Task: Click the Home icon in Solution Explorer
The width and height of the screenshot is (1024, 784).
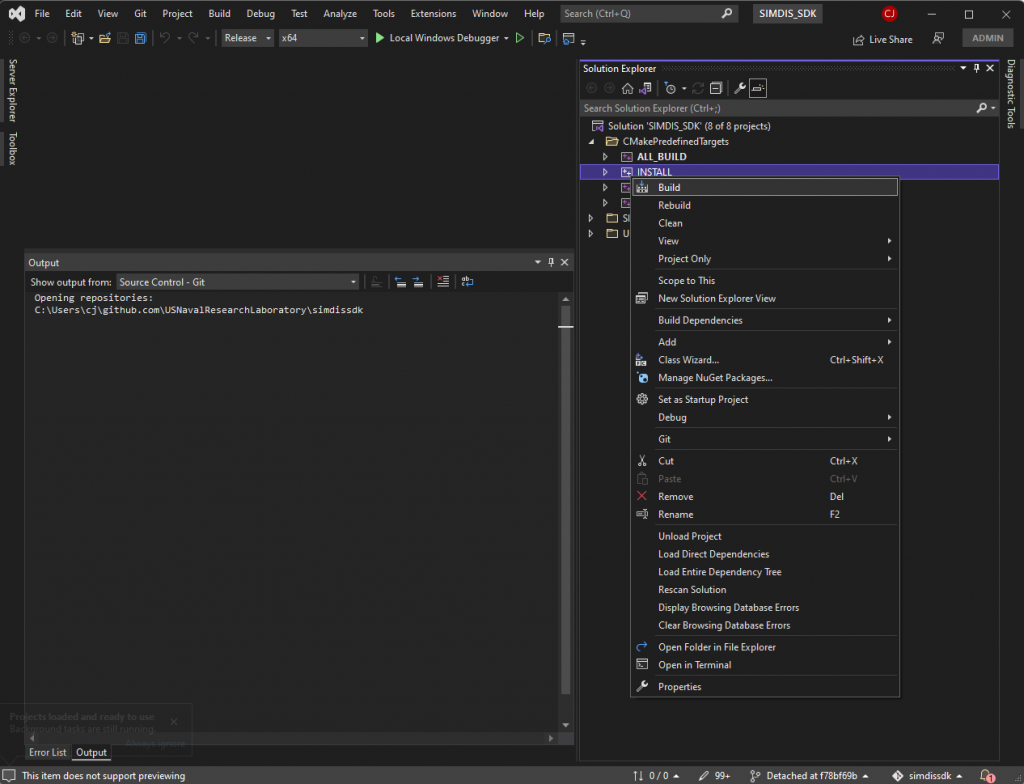Action: 628,88
